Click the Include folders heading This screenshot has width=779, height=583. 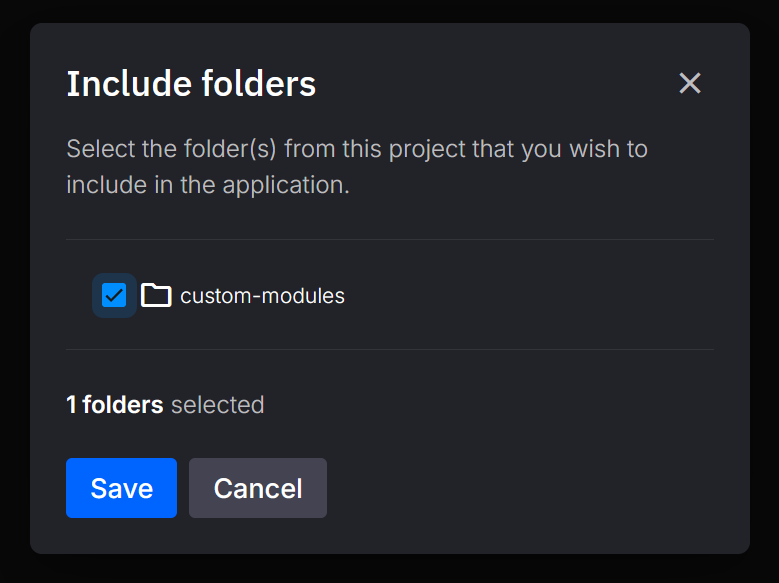(191, 84)
